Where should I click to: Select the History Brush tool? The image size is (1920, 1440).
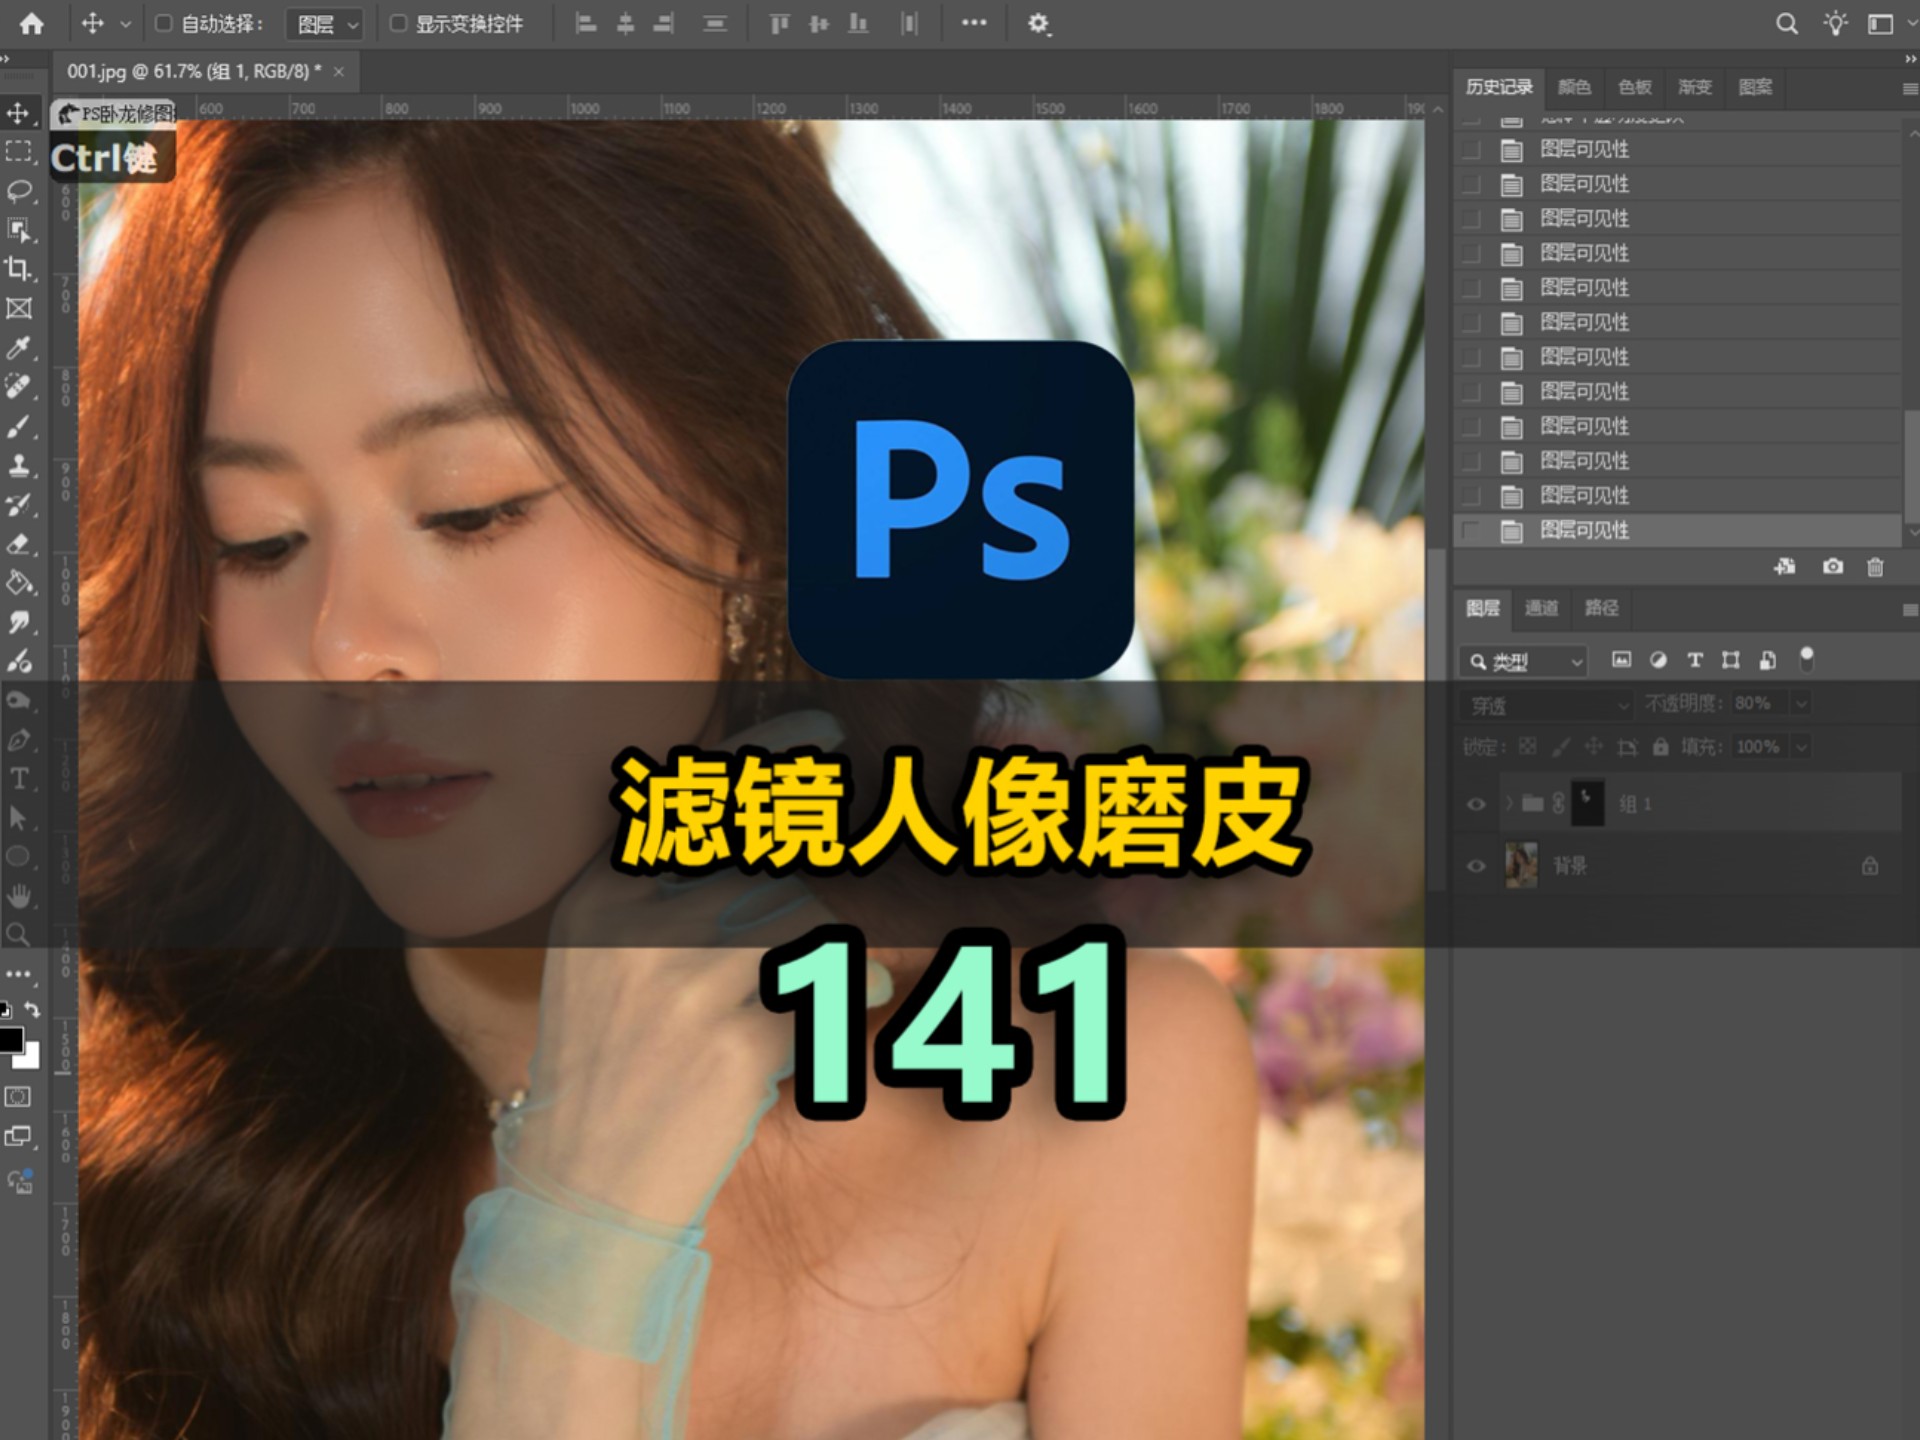point(18,505)
